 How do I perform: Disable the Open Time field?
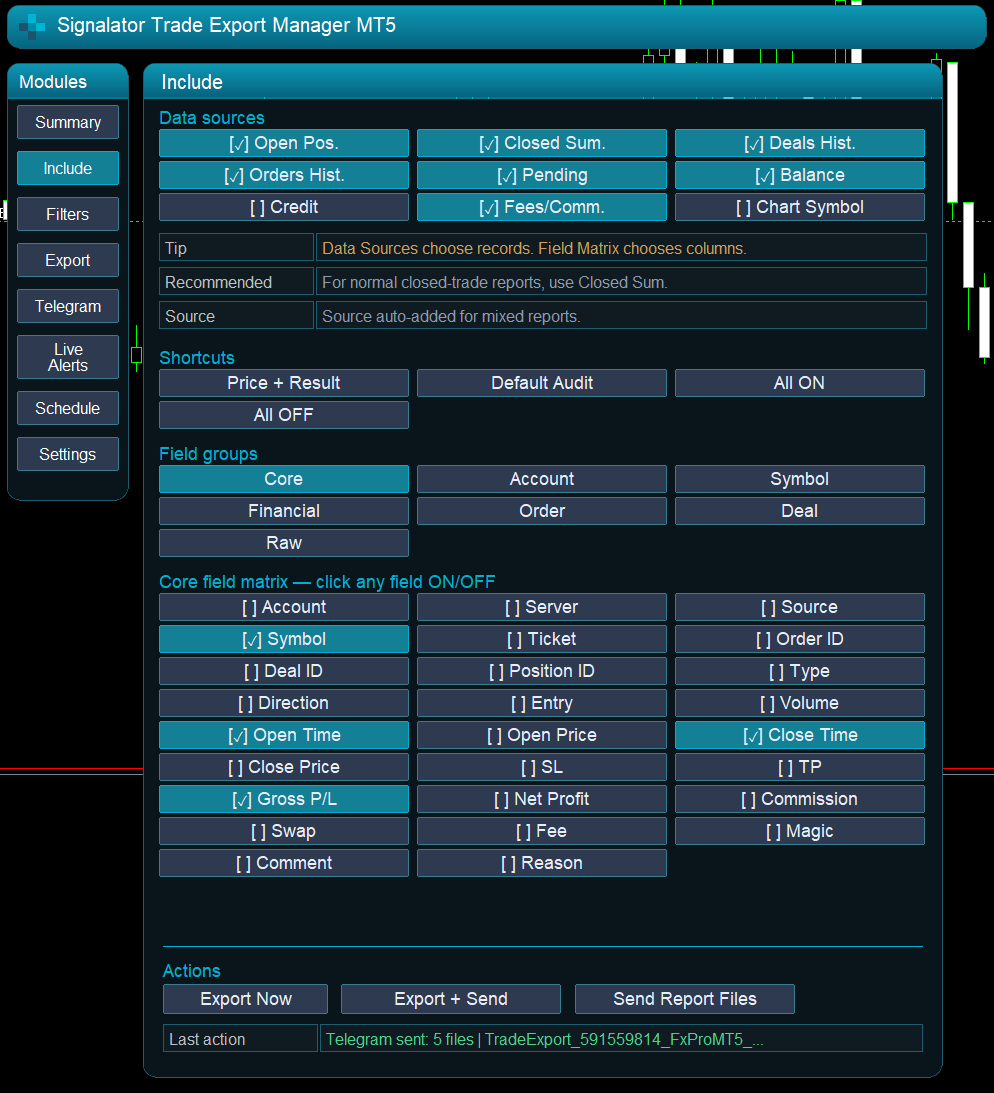click(284, 735)
